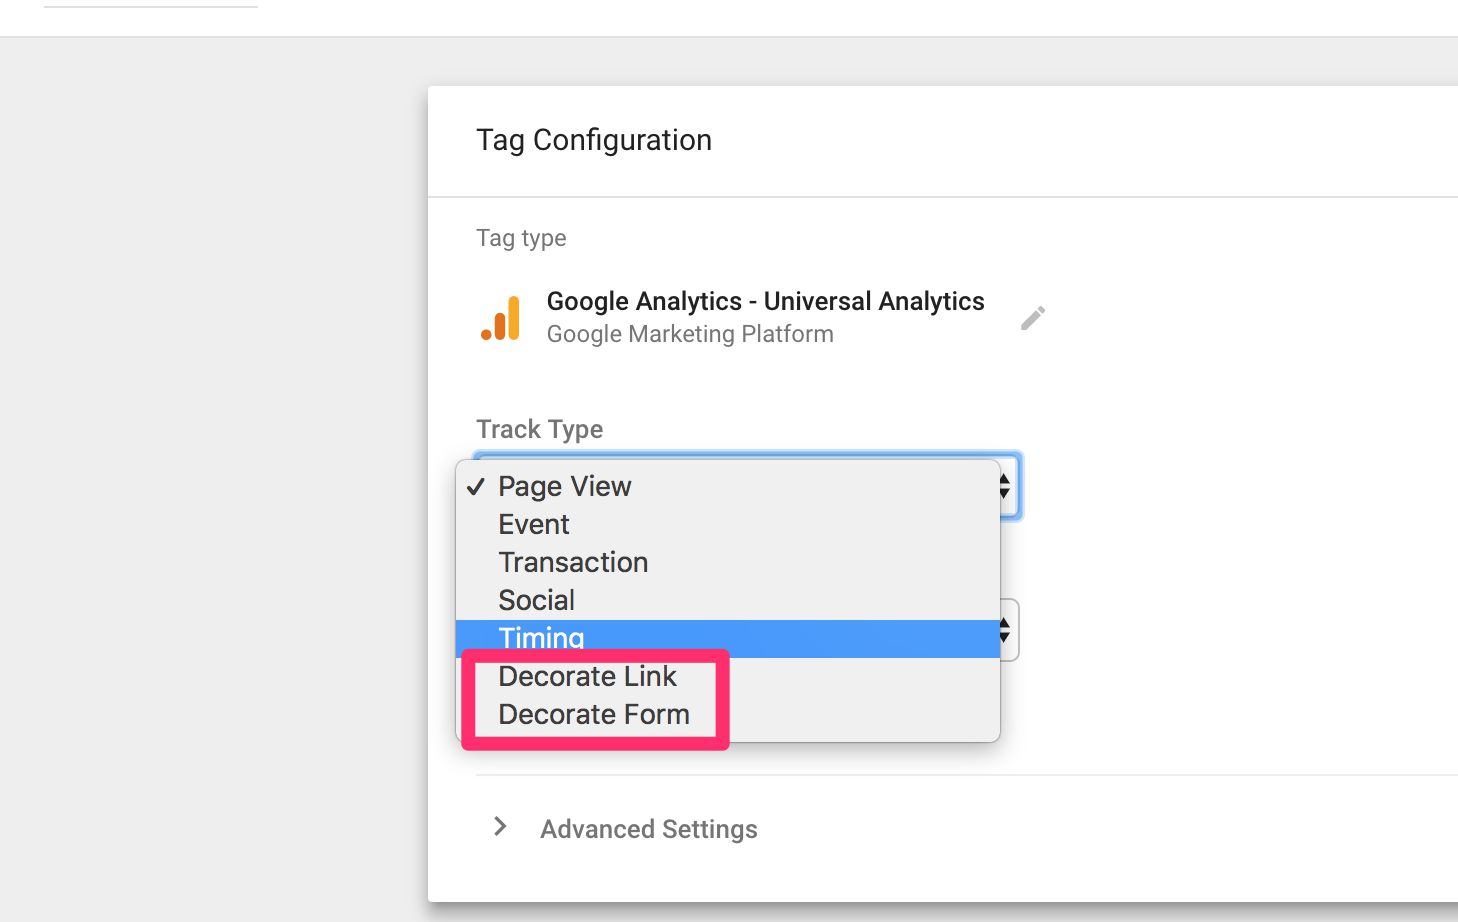Viewport: 1458px width, 922px height.
Task: Choose Decorate Form track type
Action: (x=728, y=714)
